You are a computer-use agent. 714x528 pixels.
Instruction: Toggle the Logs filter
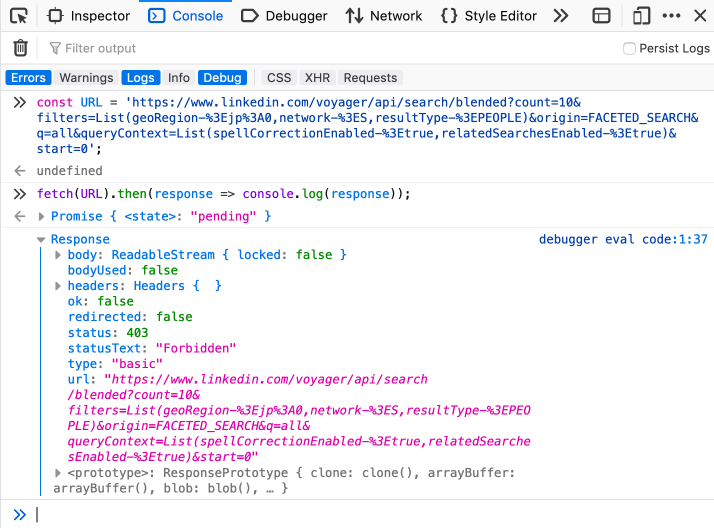coord(141,78)
